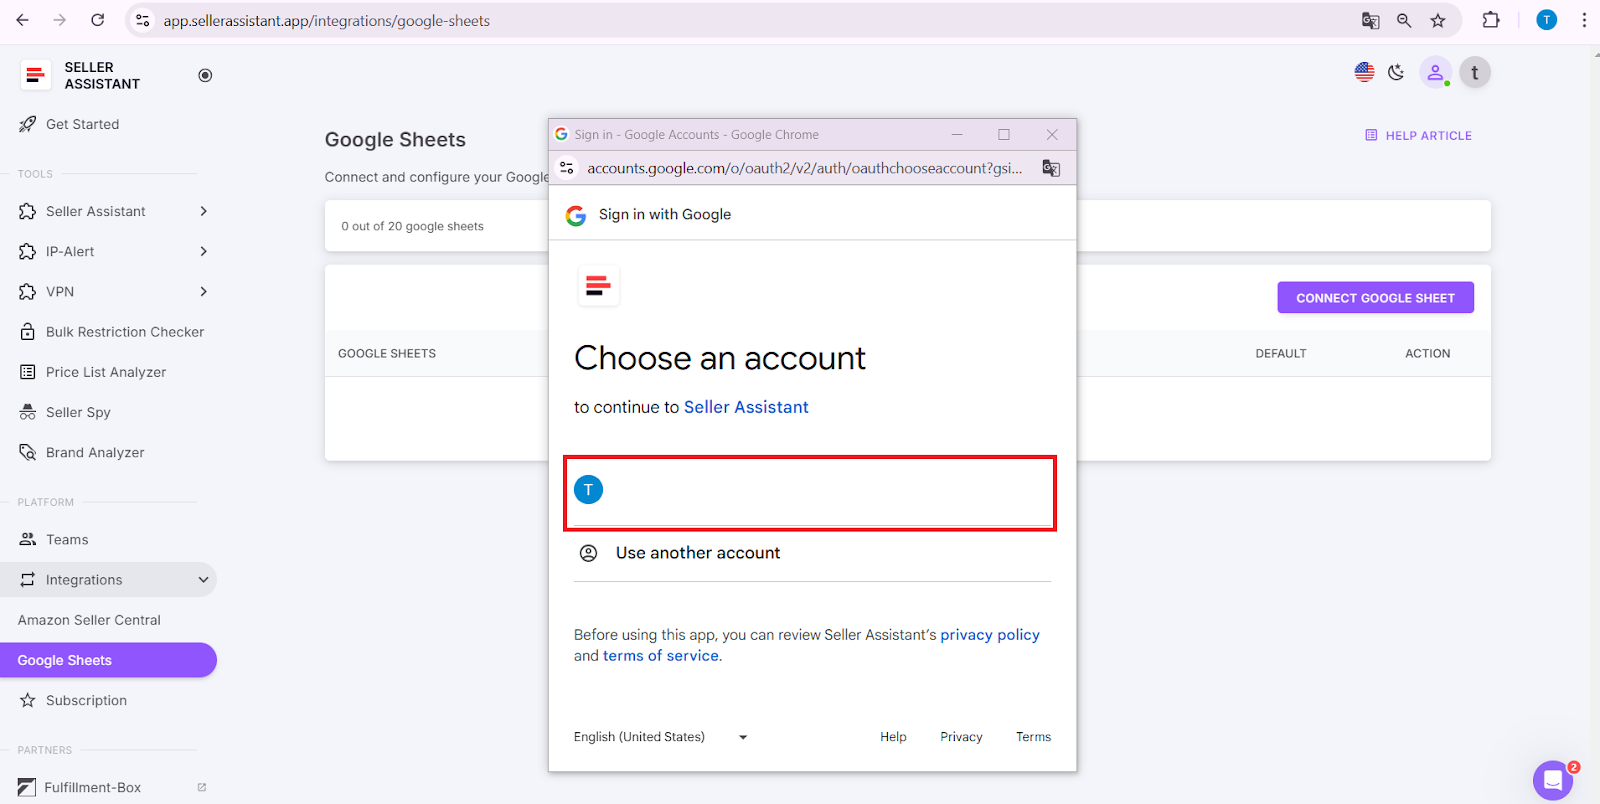Viewport: 1600px width, 804px height.
Task: Open site information icon in main address bar
Action: (x=143, y=20)
